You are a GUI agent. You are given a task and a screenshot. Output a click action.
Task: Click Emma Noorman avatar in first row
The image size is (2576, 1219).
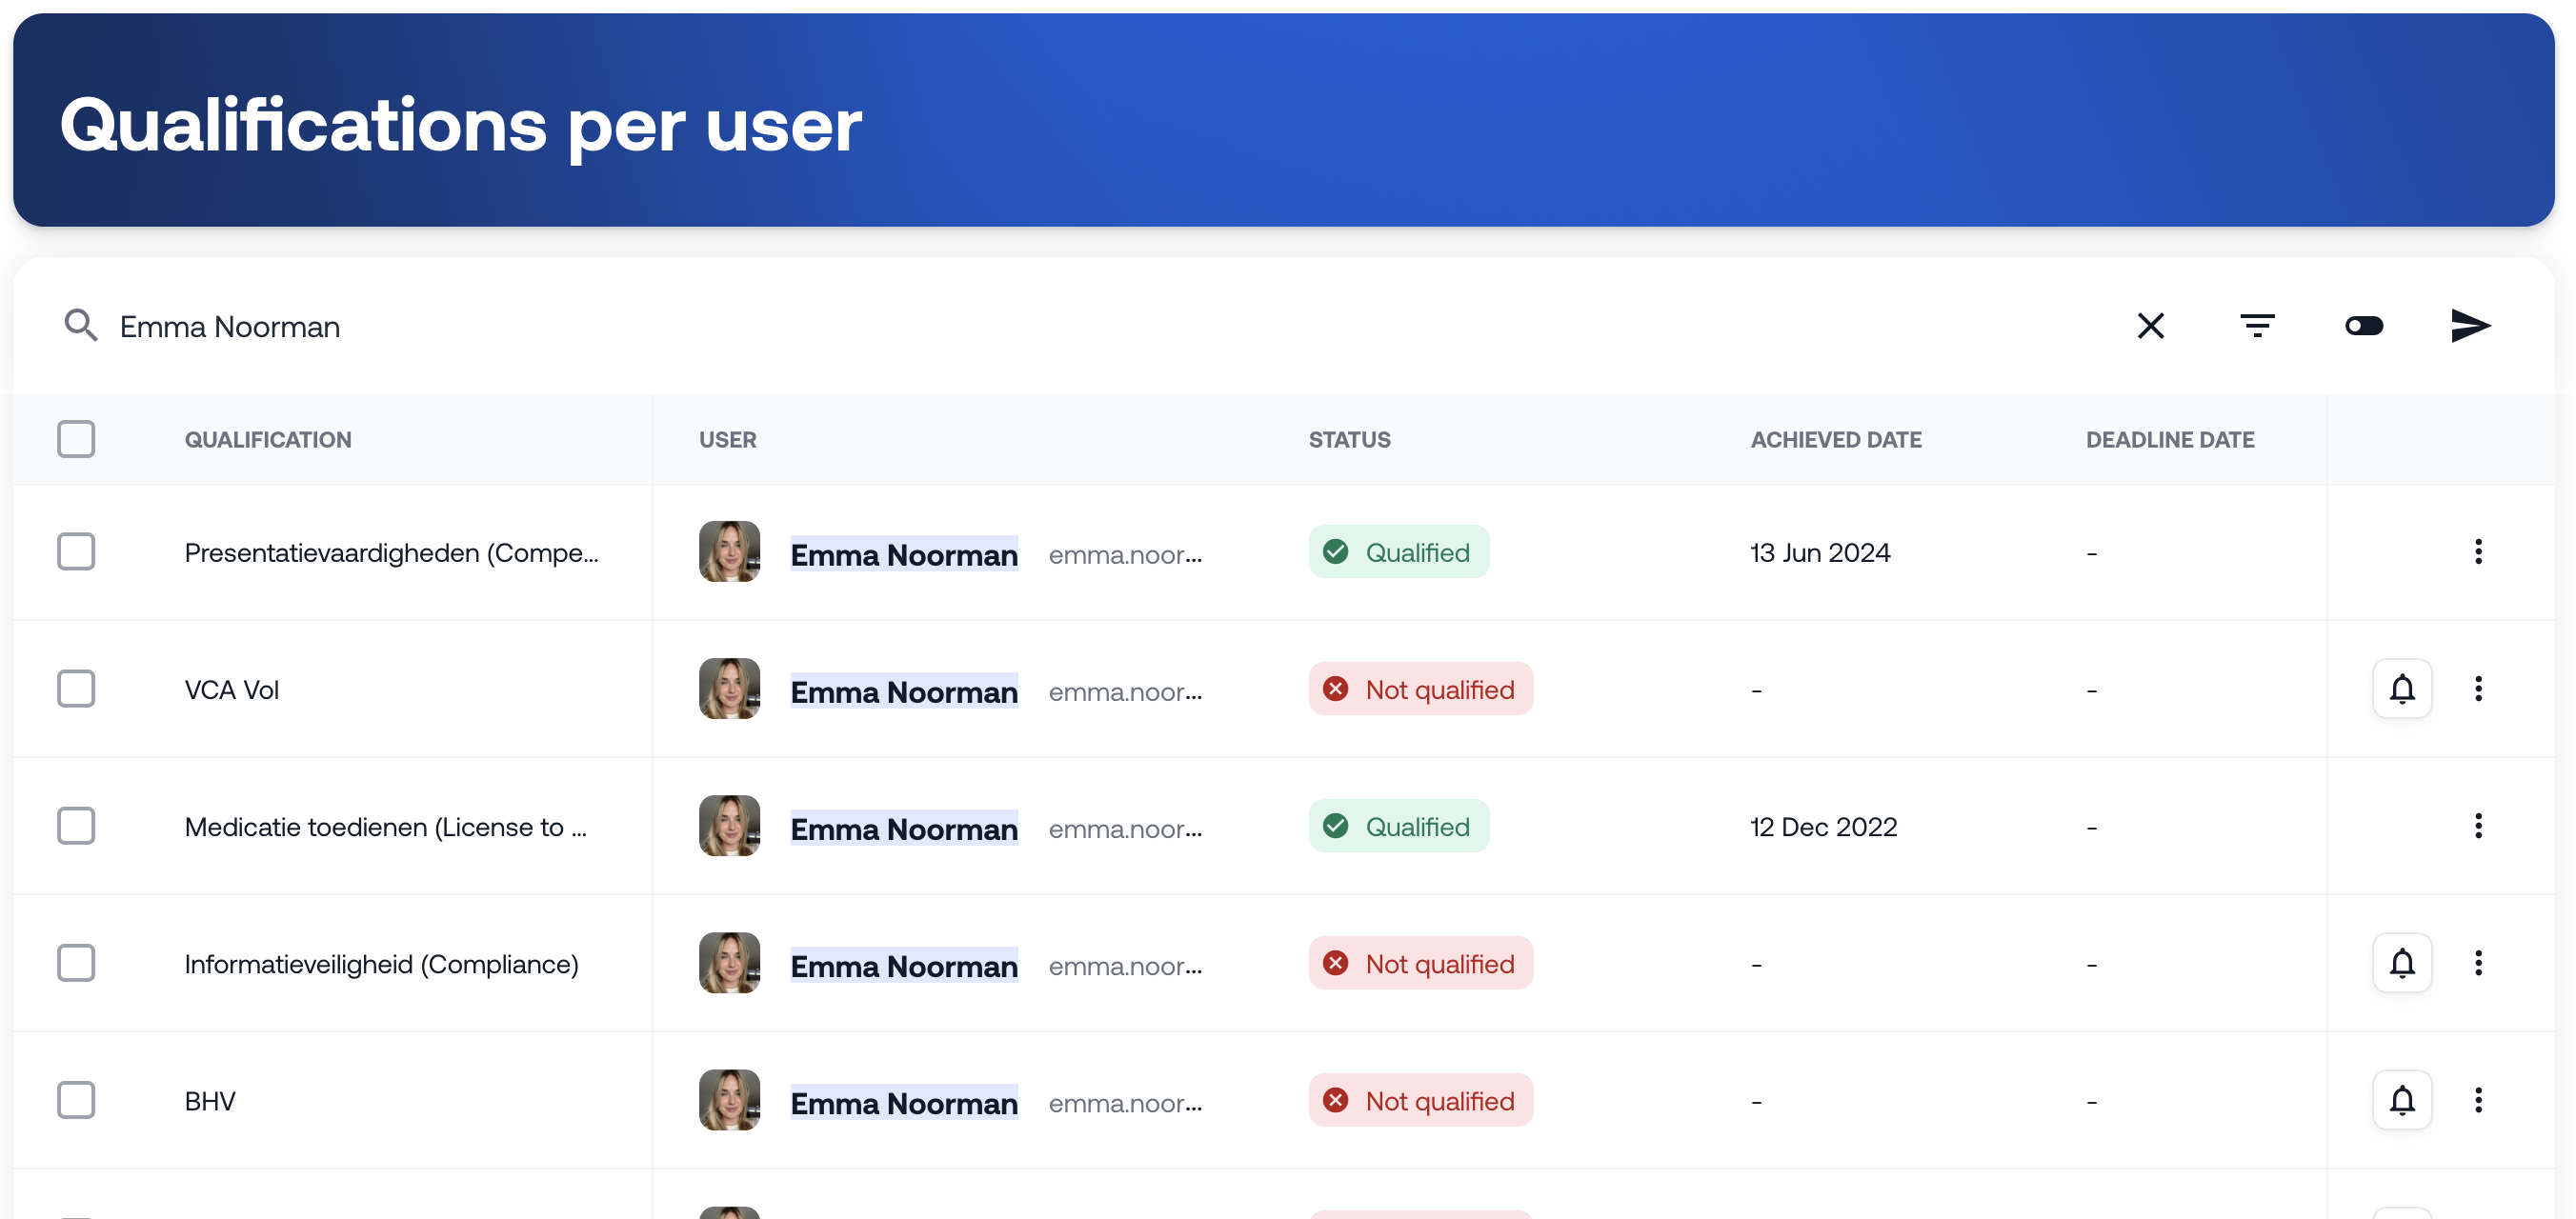[x=729, y=552]
